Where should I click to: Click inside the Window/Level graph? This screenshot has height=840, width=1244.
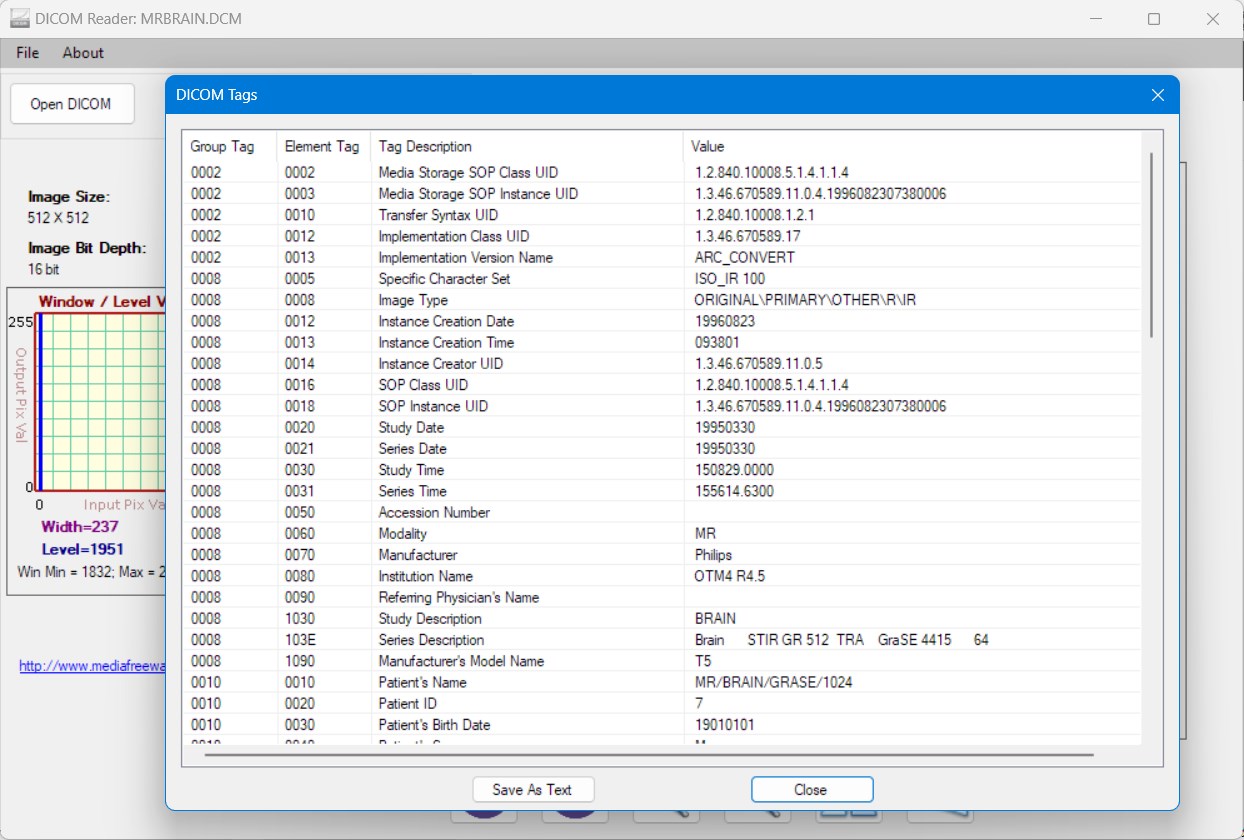point(100,400)
